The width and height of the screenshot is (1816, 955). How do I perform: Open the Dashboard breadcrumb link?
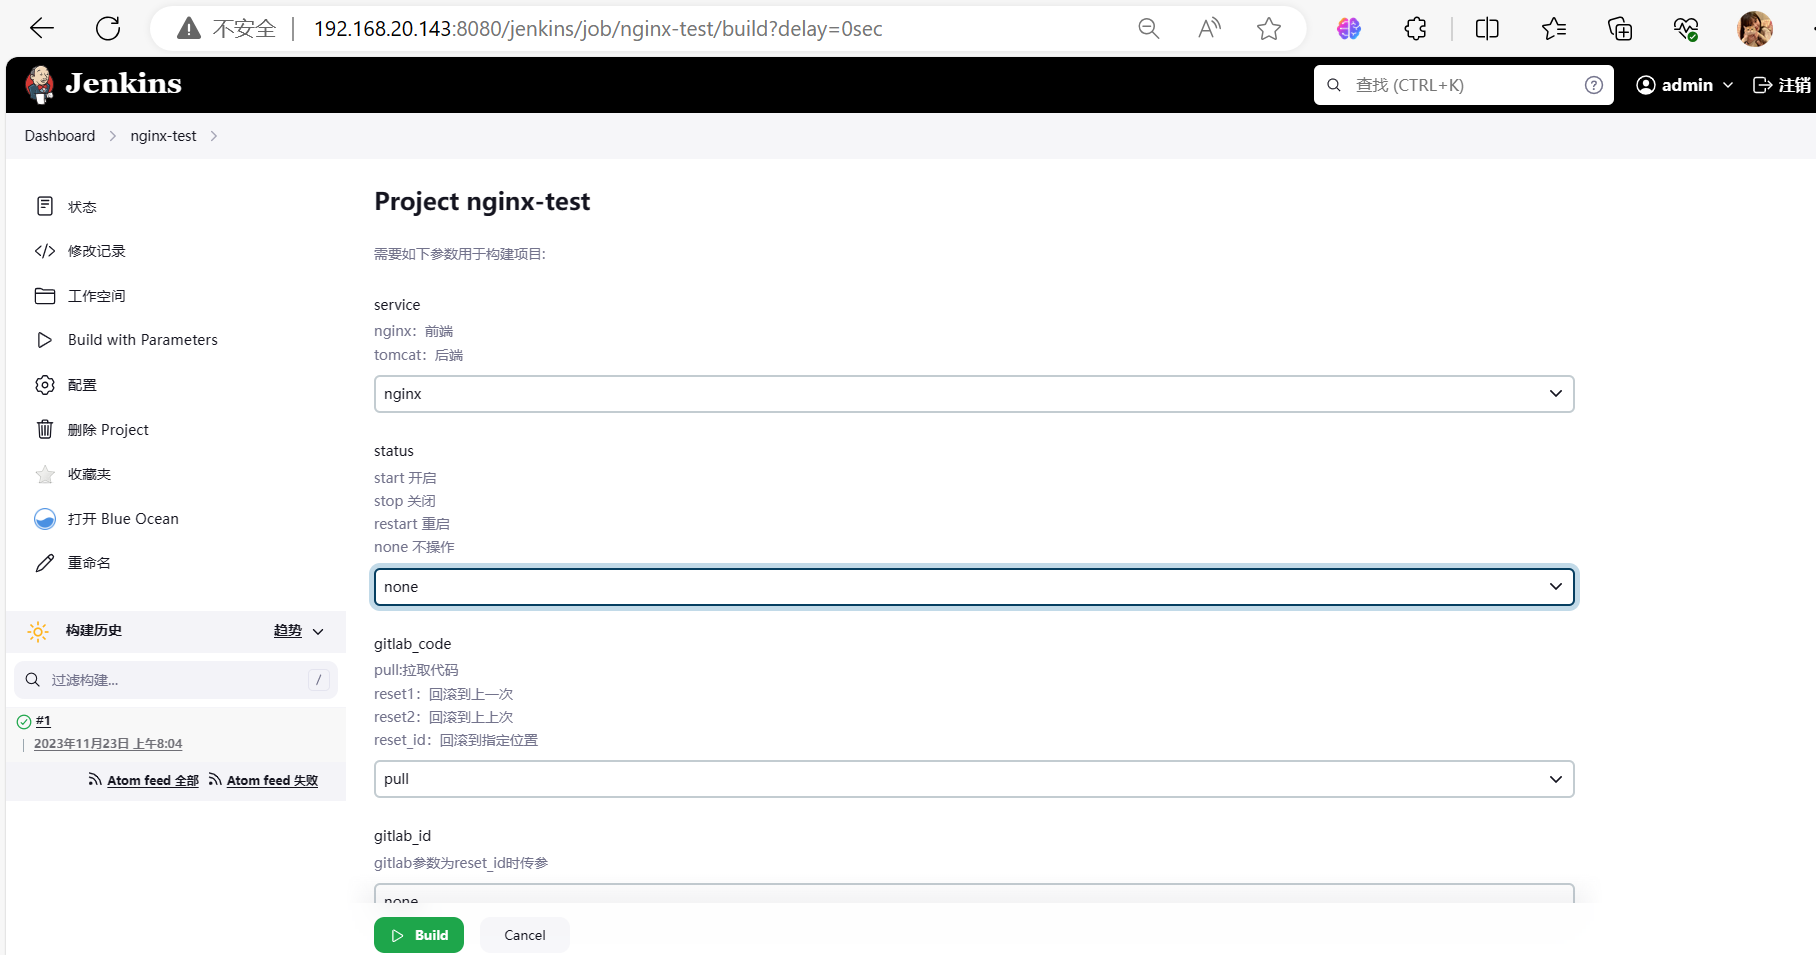(x=60, y=136)
